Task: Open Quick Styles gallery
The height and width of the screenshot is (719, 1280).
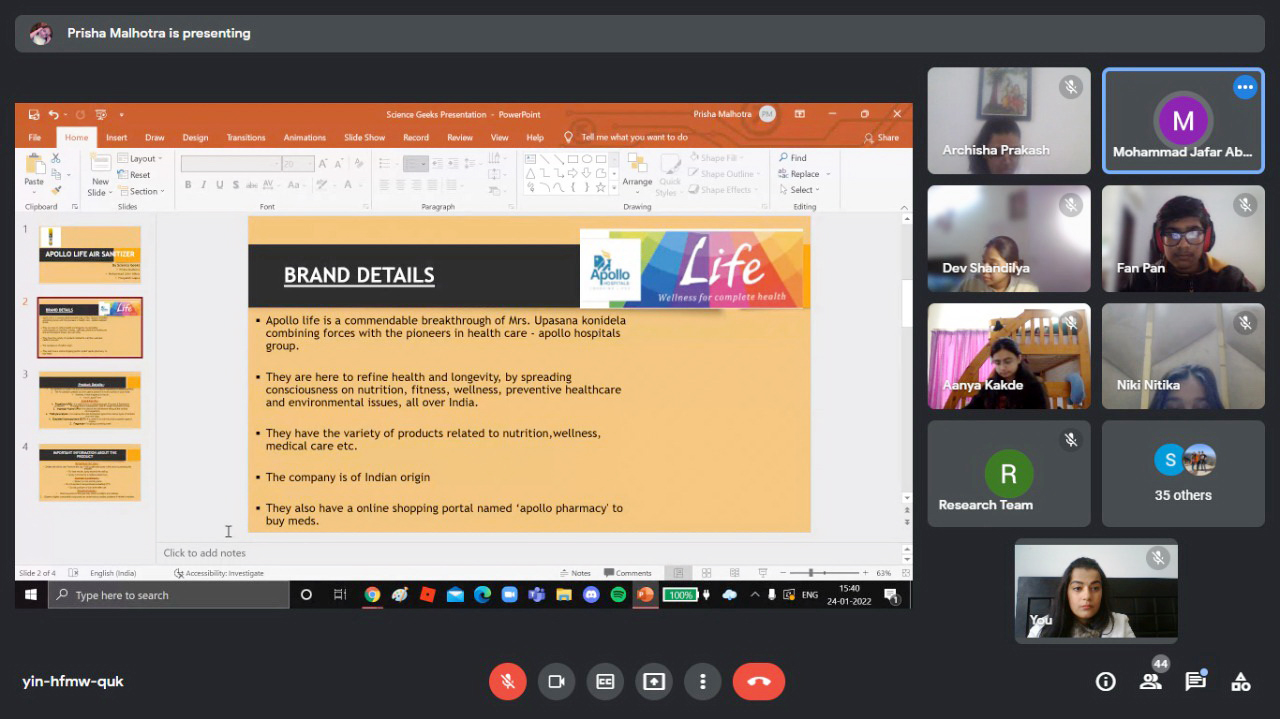Action: click(x=670, y=174)
